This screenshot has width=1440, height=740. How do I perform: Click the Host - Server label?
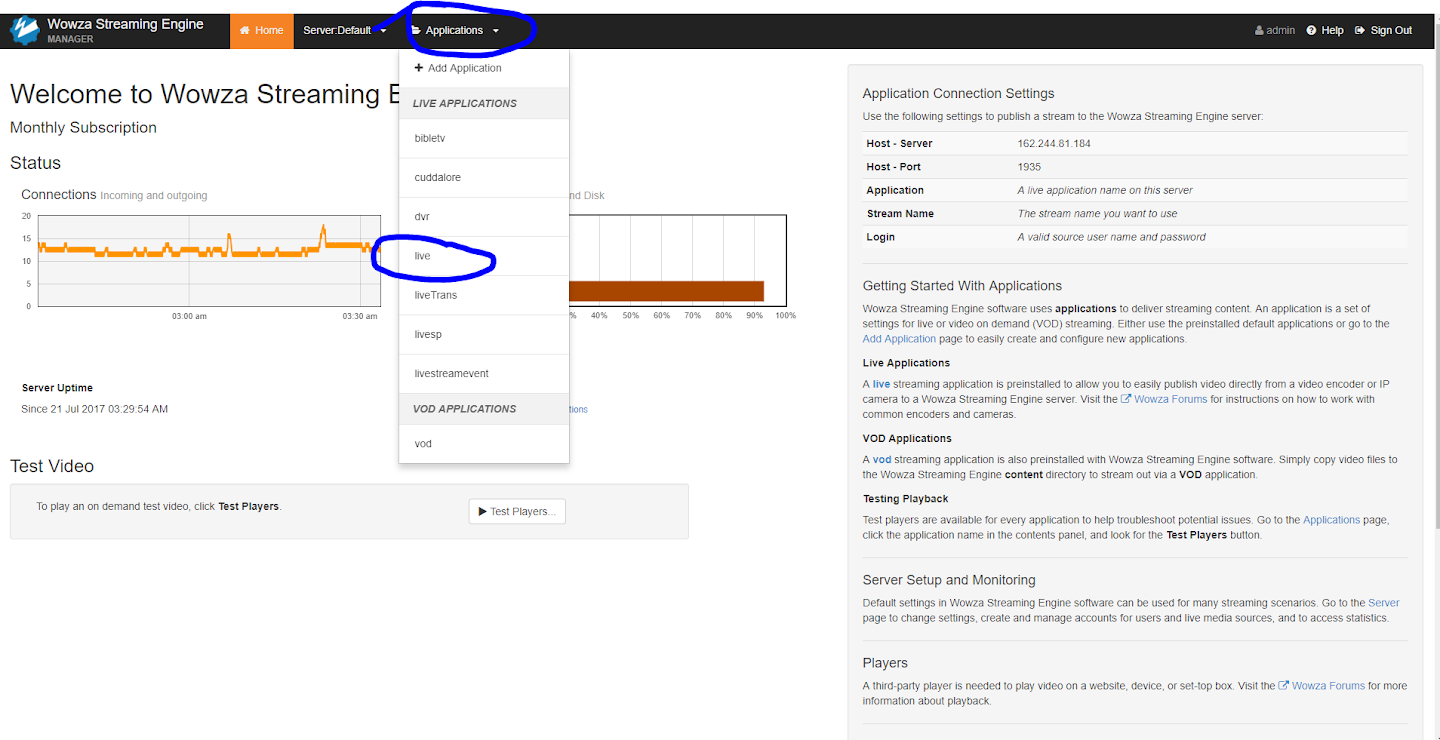(x=899, y=144)
